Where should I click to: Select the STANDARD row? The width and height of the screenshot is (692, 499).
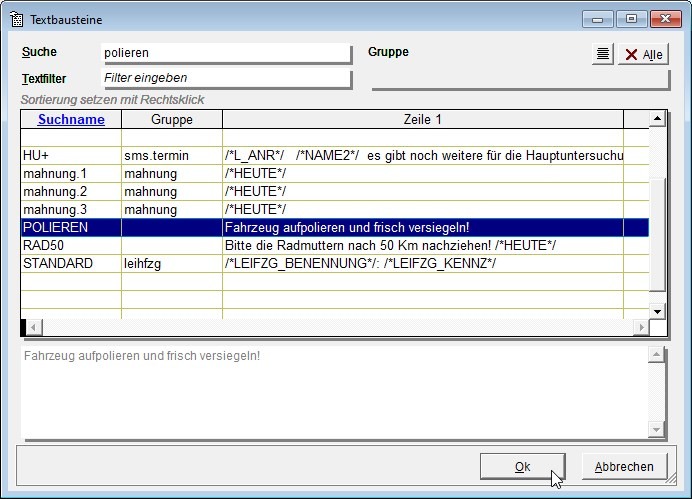pos(335,263)
